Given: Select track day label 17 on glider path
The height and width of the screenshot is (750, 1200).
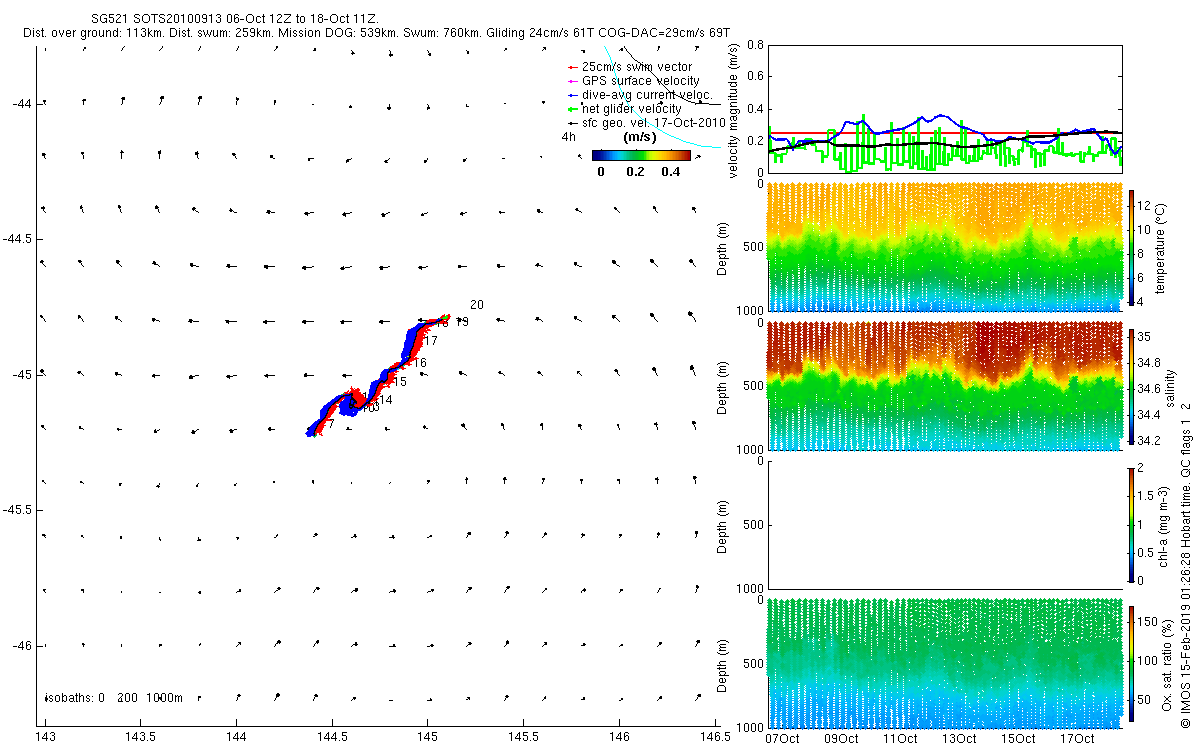Looking at the screenshot, I should [431, 341].
